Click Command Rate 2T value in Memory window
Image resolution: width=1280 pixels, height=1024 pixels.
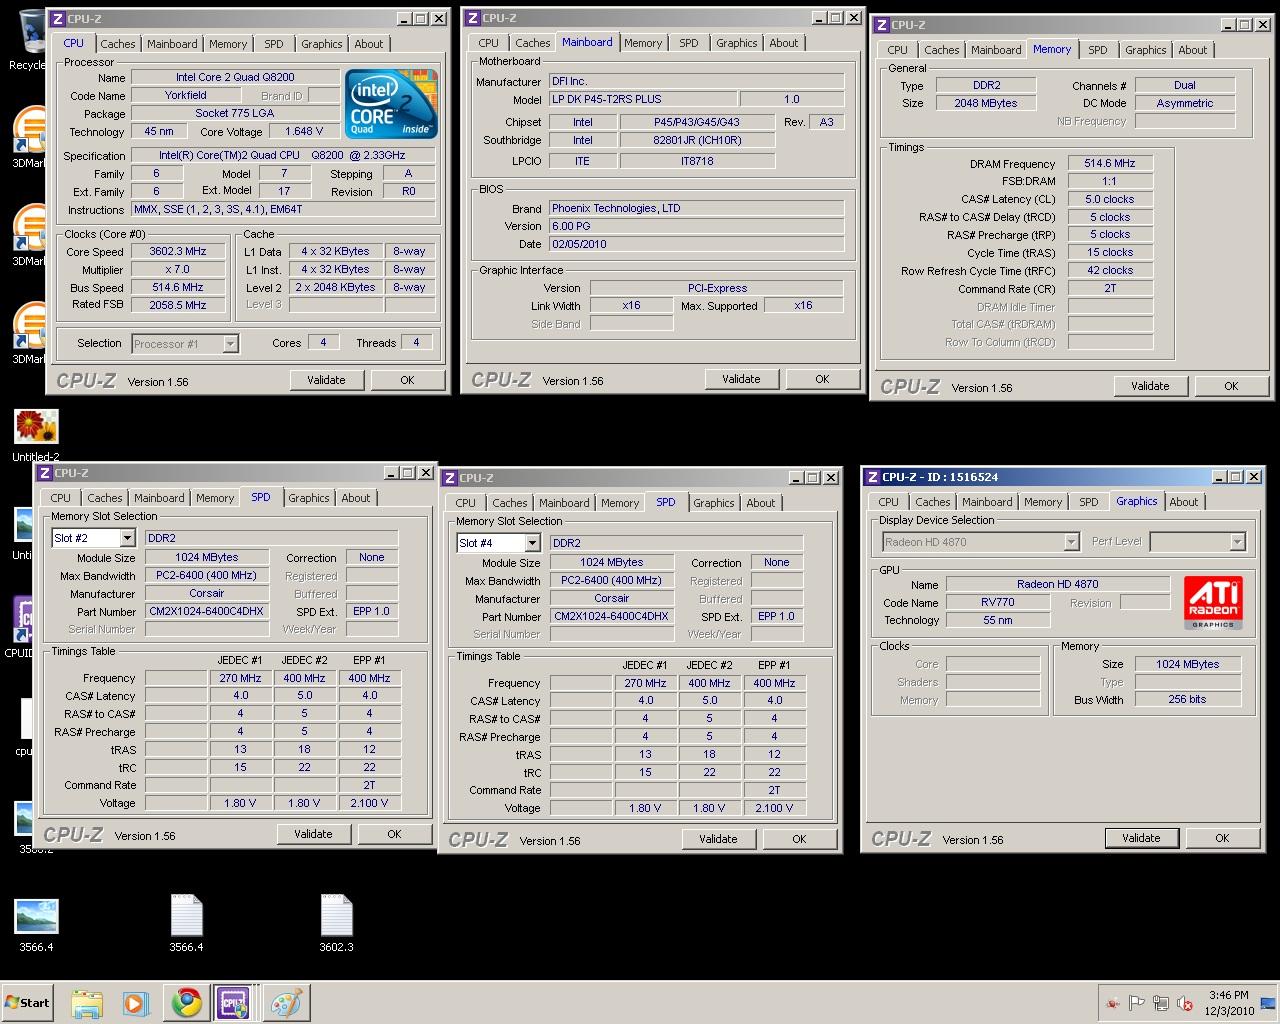(x=1110, y=288)
